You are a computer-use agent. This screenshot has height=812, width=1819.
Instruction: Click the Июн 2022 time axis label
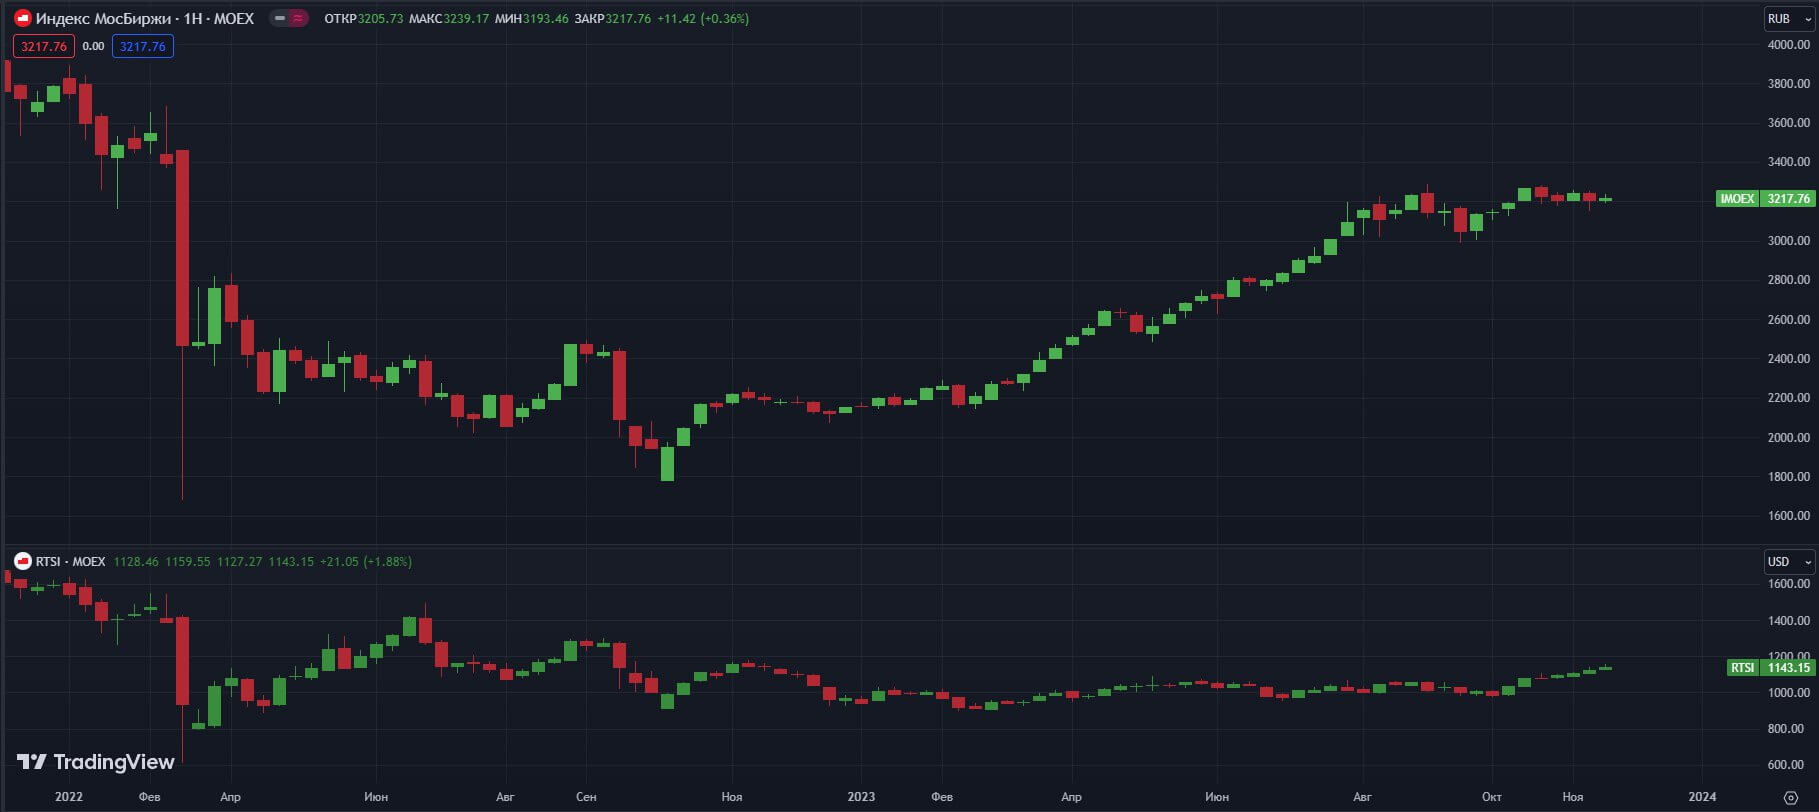(x=376, y=797)
